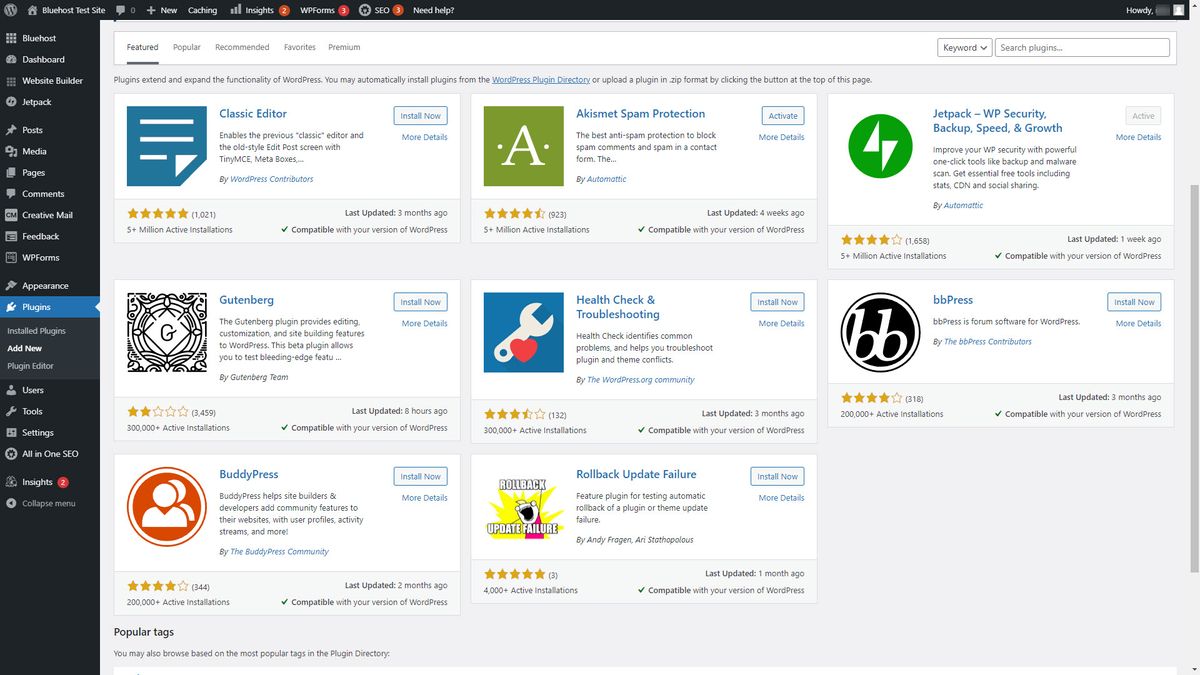1200x675 pixels.
Task: Click the BuddyPress plugin thumbnail
Action: coord(167,507)
